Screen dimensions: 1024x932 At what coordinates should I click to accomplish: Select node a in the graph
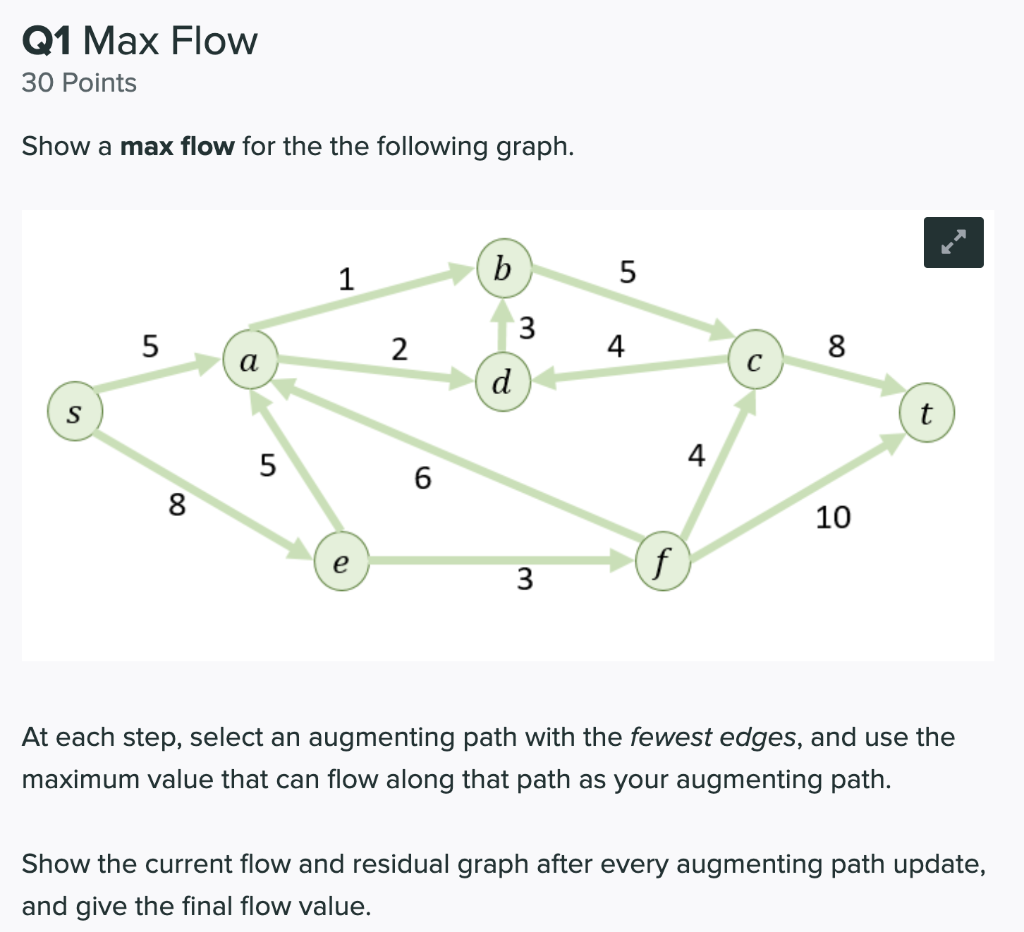(249, 359)
